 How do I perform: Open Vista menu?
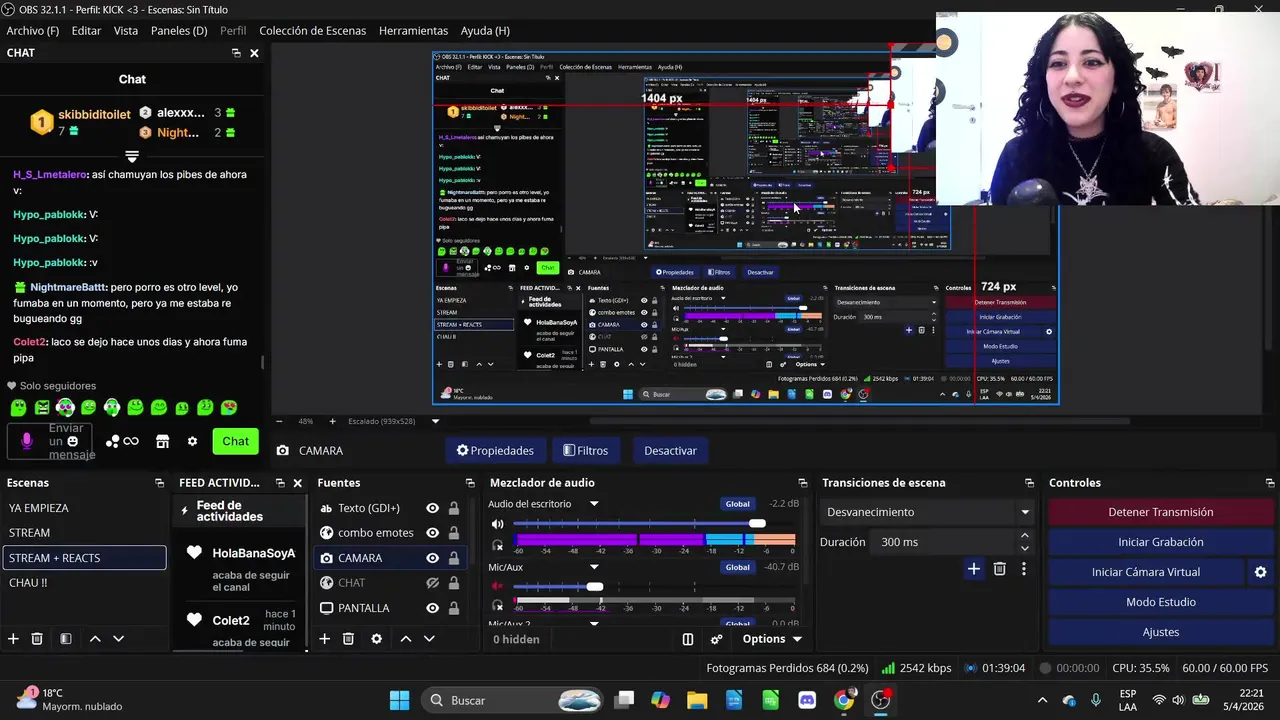click(126, 31)
